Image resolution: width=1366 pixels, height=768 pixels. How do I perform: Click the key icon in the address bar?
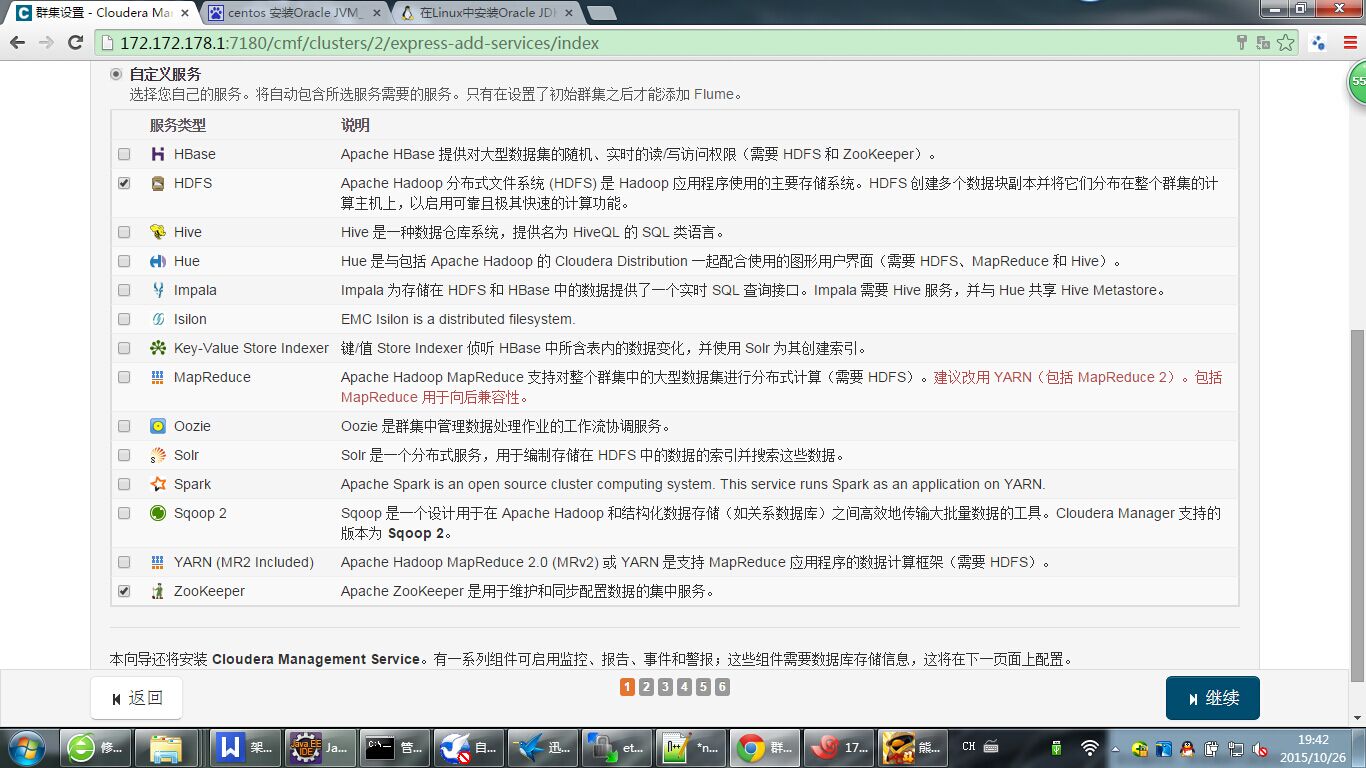click(x=1242, y=43)
